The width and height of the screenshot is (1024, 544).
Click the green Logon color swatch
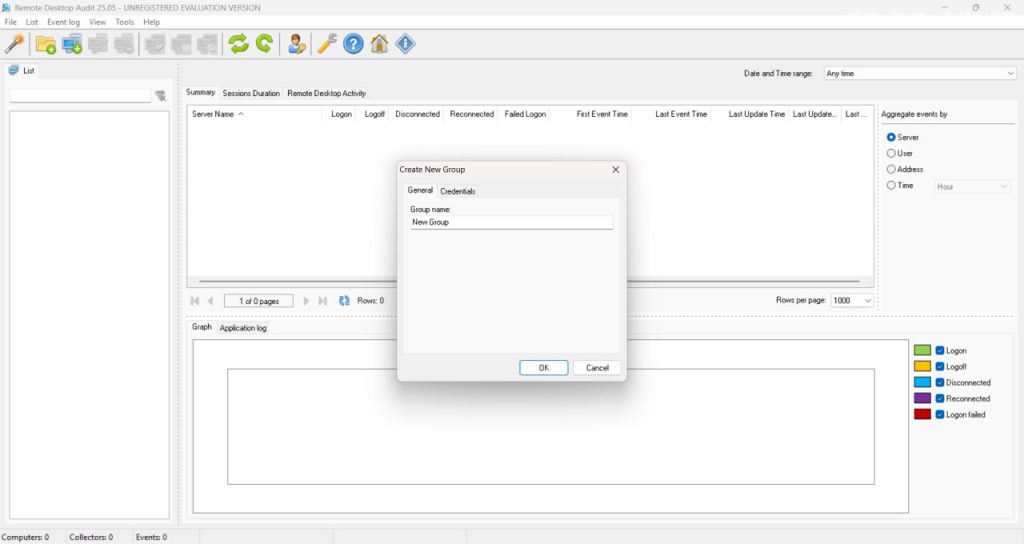[x=922, y=351]
